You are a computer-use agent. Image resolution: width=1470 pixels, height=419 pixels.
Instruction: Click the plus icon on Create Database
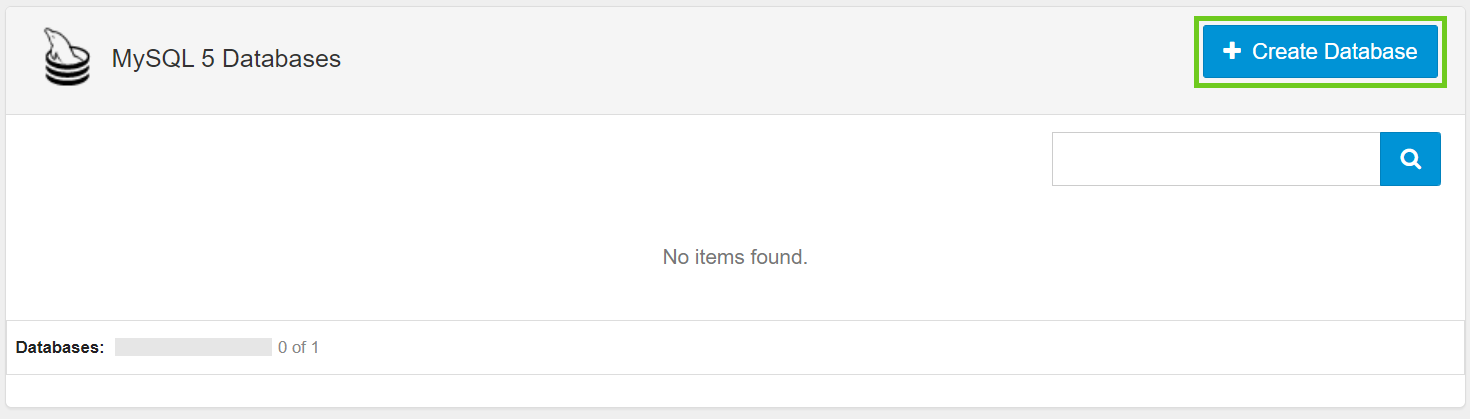pos(1232,51)
